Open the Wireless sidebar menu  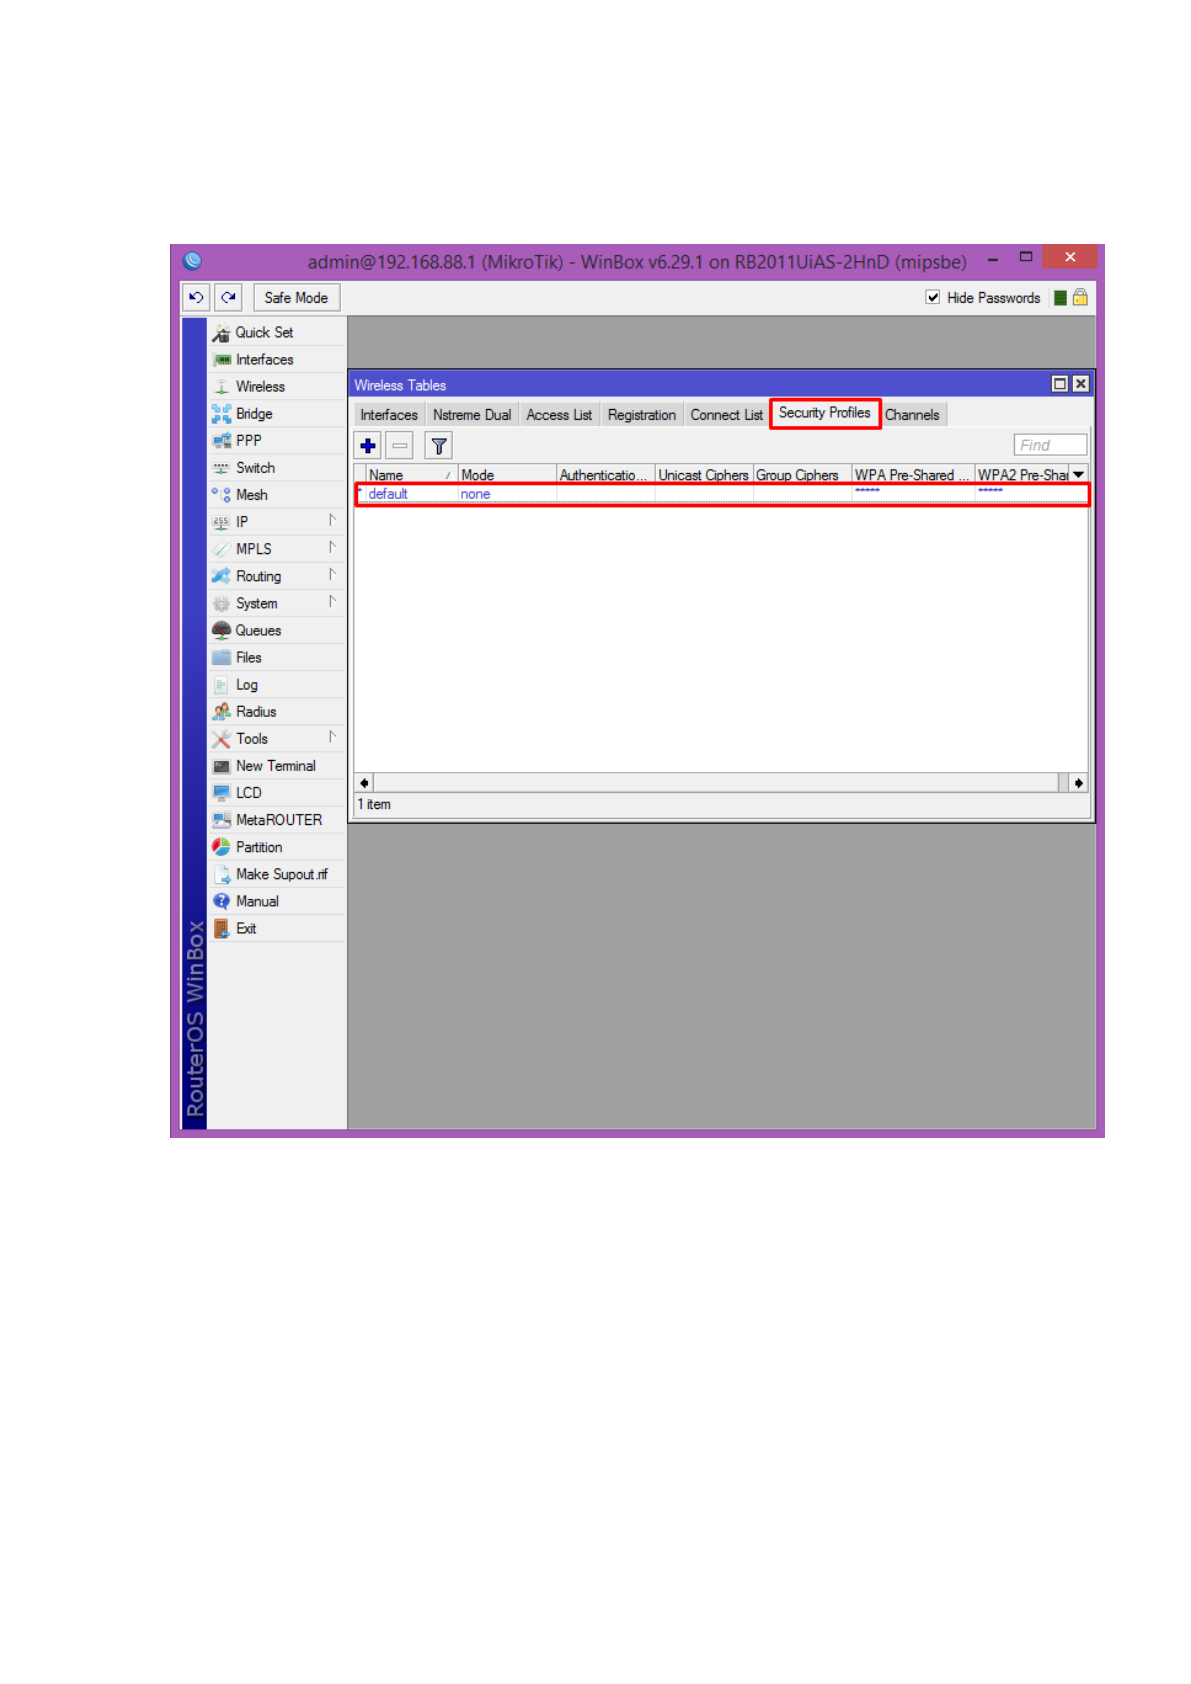(x=276, y=387)
